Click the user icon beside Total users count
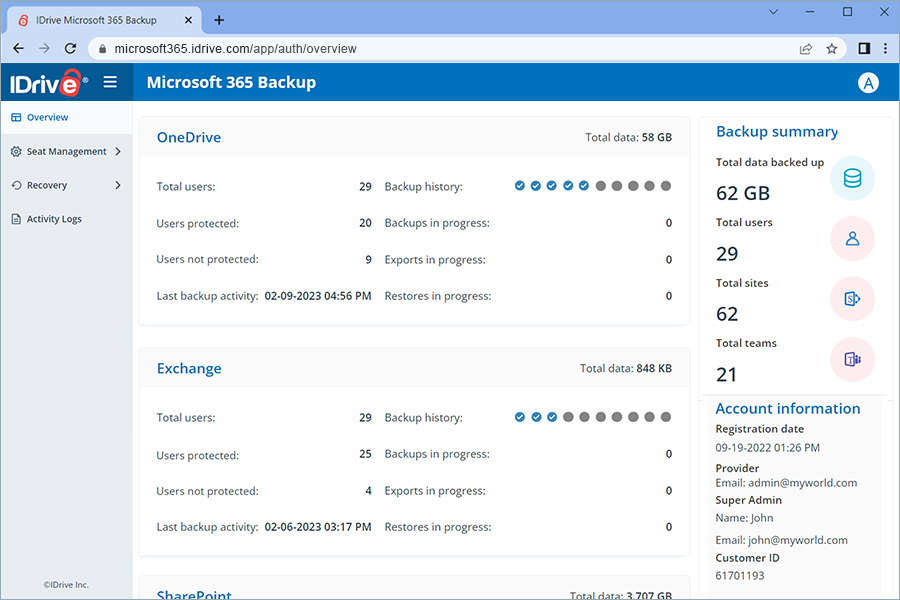Viewport: 900px width, 600px height. coord(852,238)
